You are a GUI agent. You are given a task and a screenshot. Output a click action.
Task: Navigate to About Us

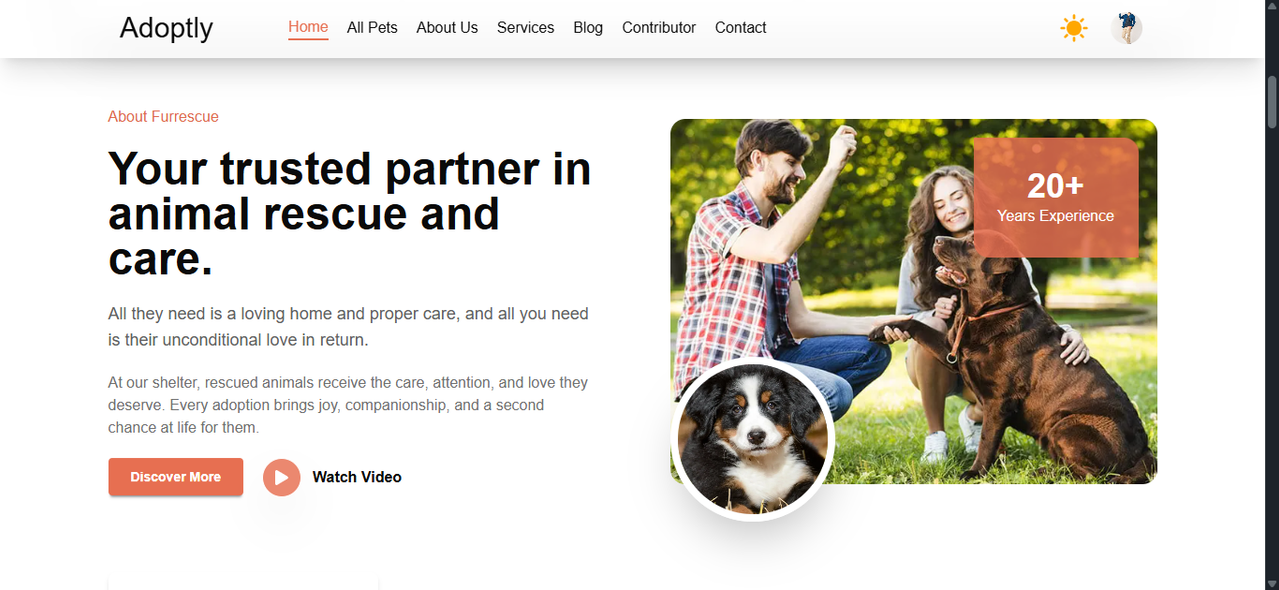click(x=447, y=28)
